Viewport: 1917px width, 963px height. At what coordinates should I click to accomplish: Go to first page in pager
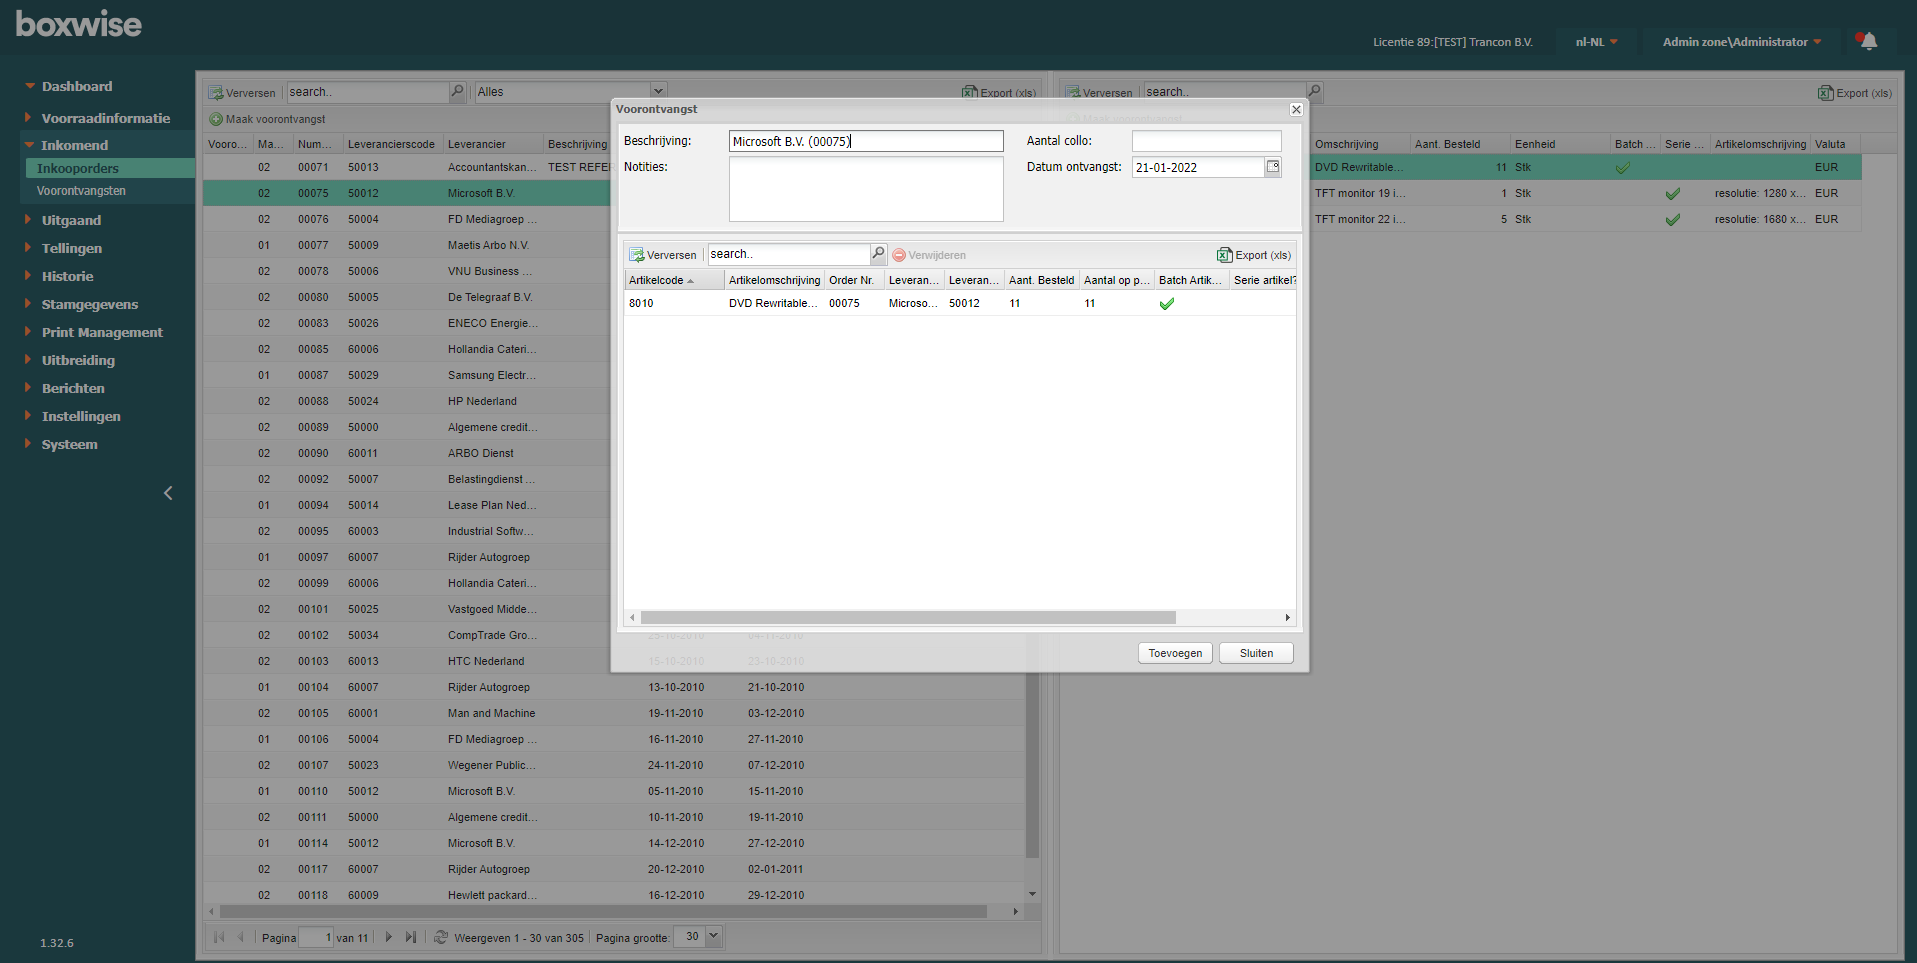[219, 937]
